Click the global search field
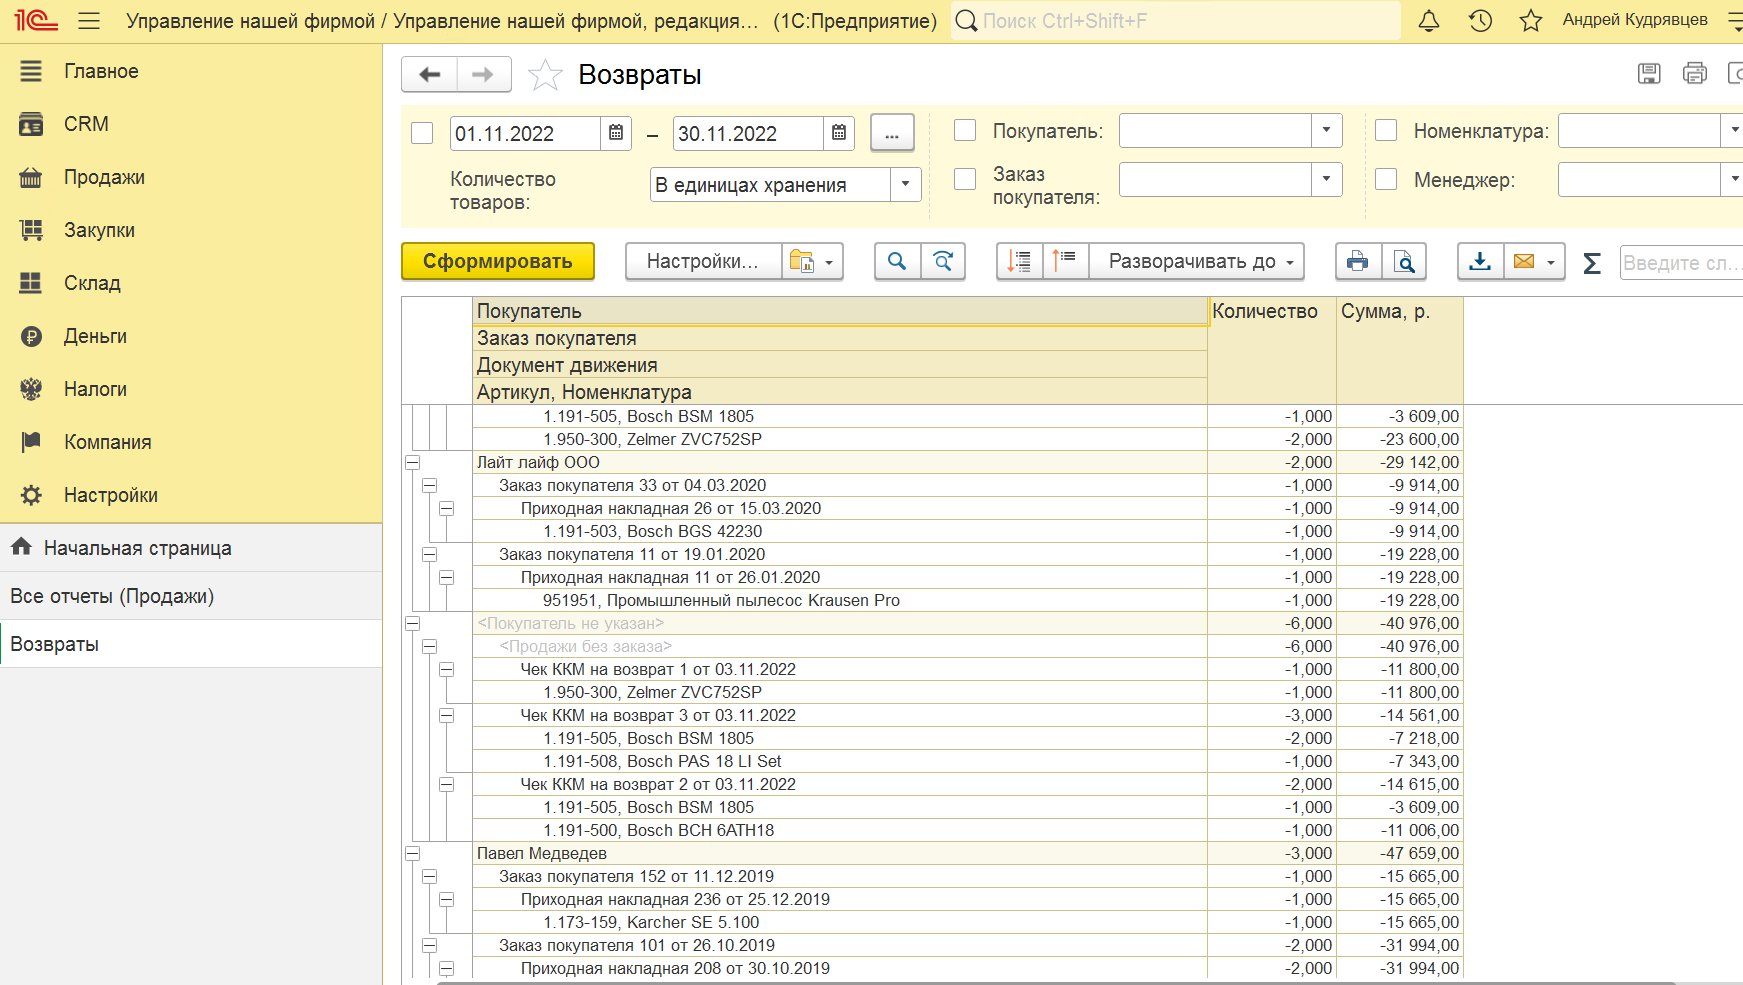 coord(1176,21)
